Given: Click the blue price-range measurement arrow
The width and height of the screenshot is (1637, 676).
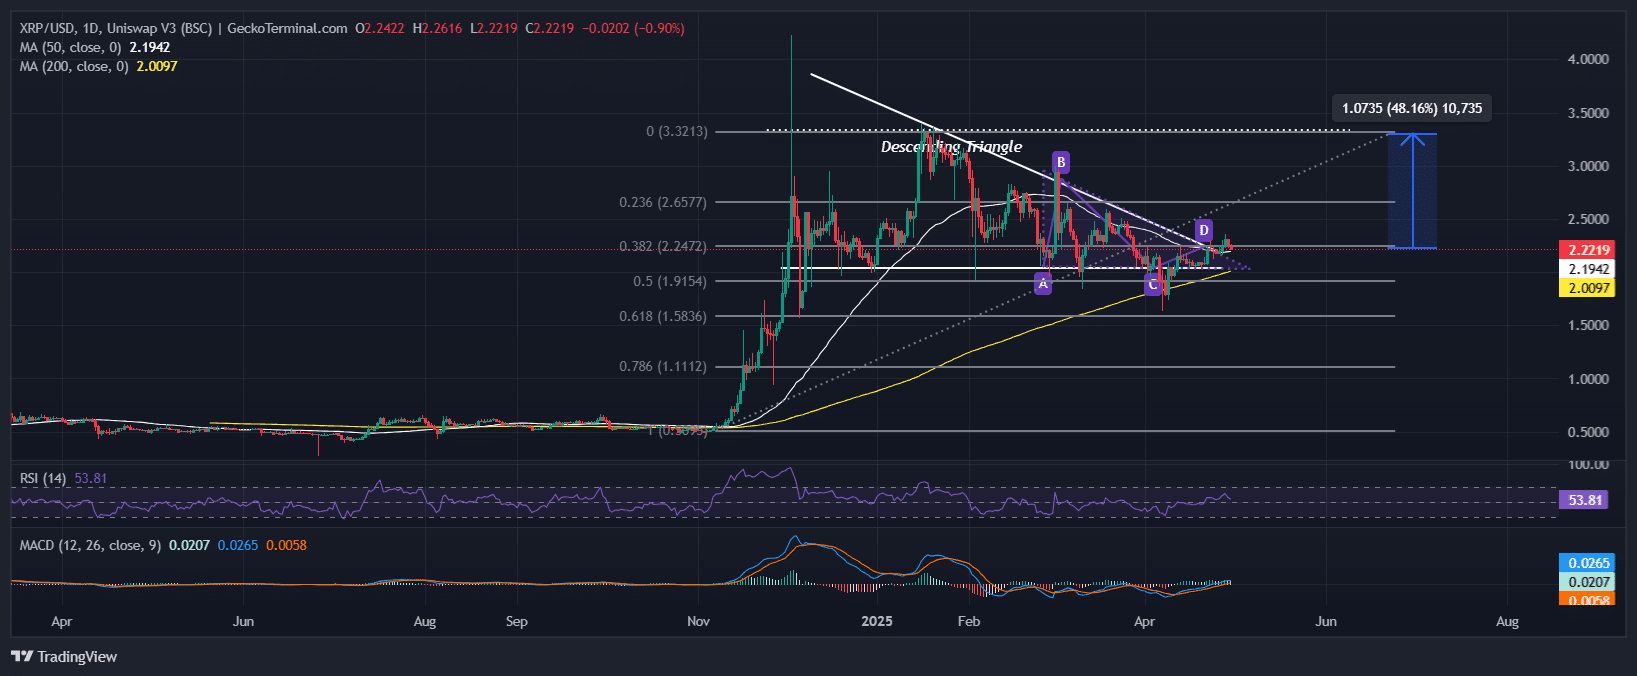Looking at the screenshot, I should point(1412,190).
